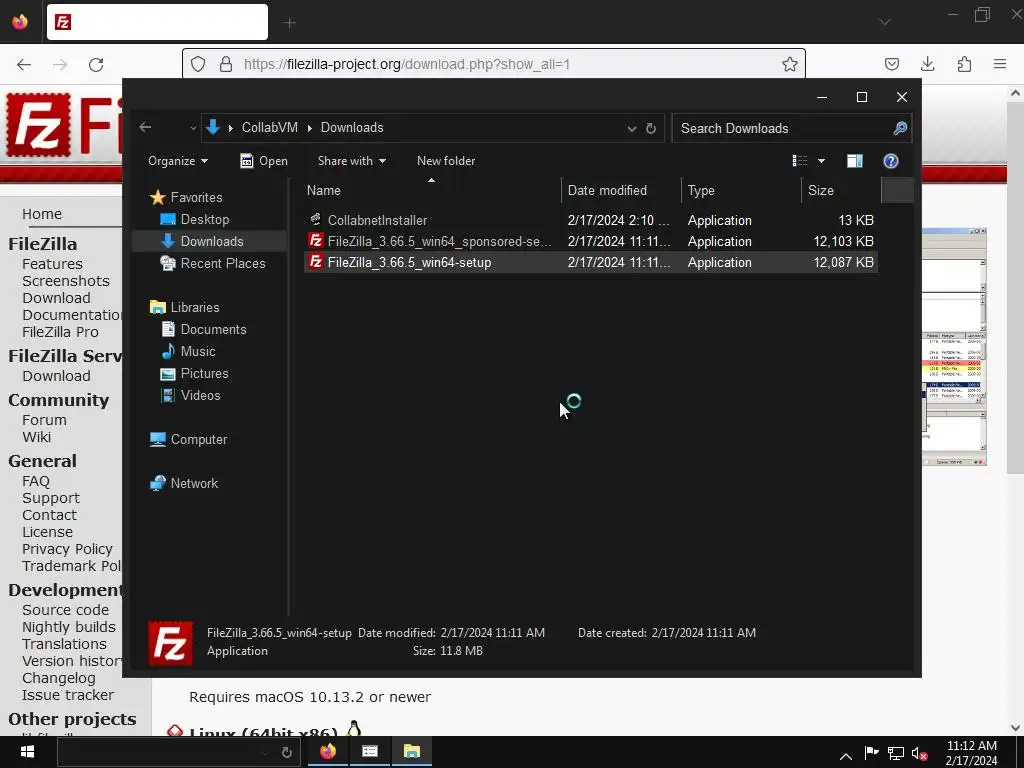Viewport: 1024px width, 768px height.
Task: Open Screenshots link on FileZilla site
Action: (x=66, y=281)
